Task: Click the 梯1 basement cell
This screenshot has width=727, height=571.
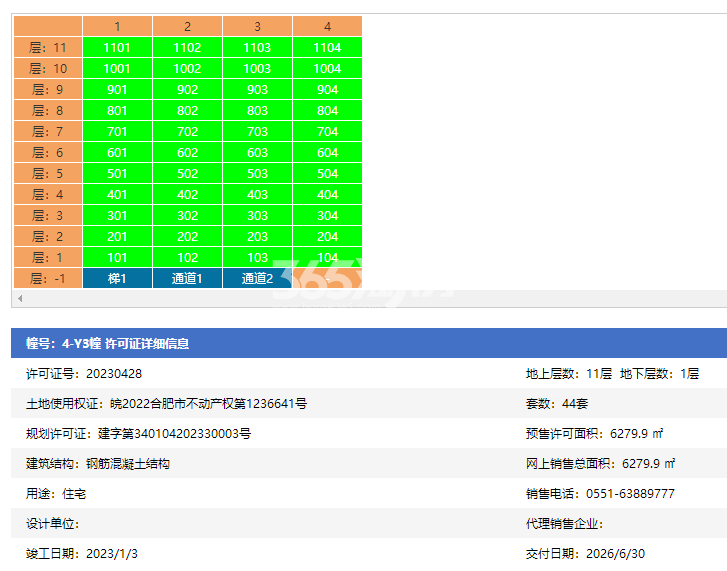Action: [x=117, y=279]
